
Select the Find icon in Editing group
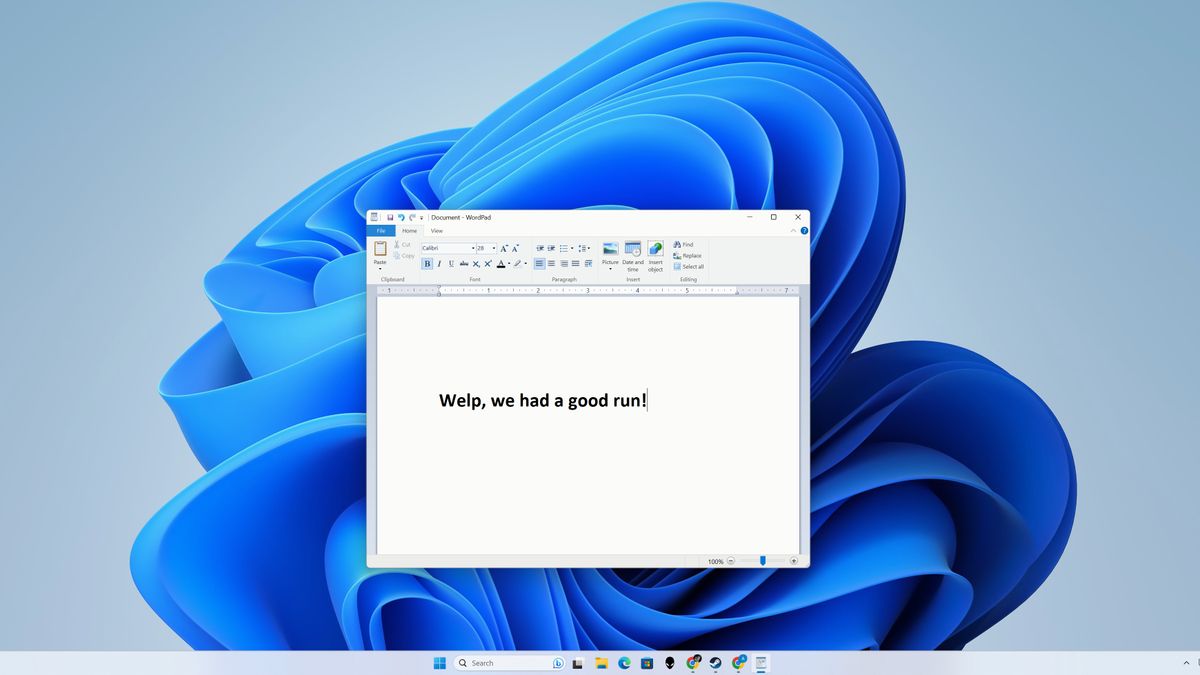(685, 245)
